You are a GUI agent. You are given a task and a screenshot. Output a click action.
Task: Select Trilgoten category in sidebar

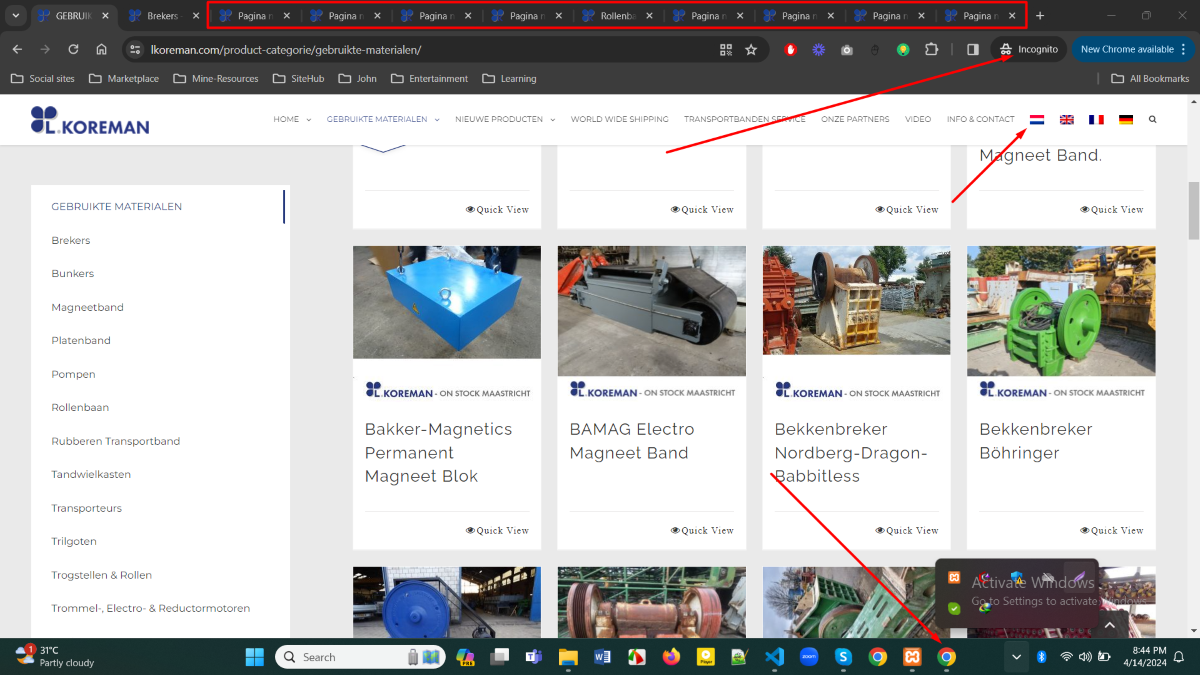click(74, 541)
